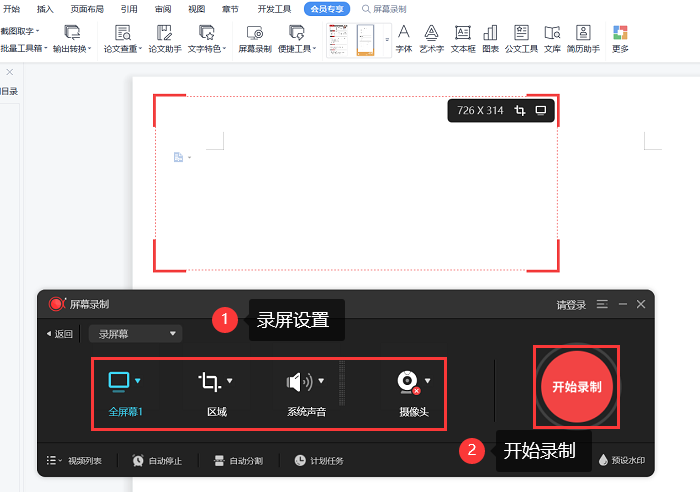The width and height of the screenshot is (700, 492).
Task: Switch to the 会员专享 ribbon tab
Action: 327,9
